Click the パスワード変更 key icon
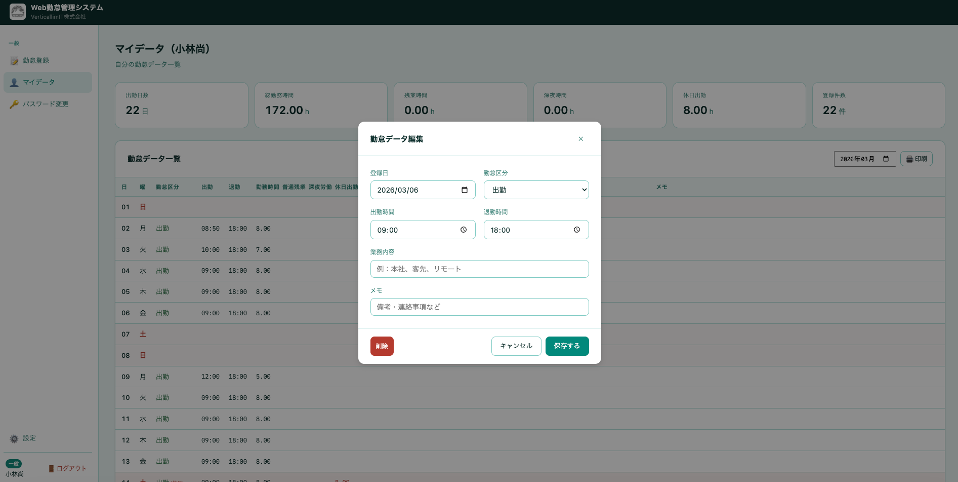Image resolution: width=958 pixels, height=482 pixels. (x=14, y=103)
